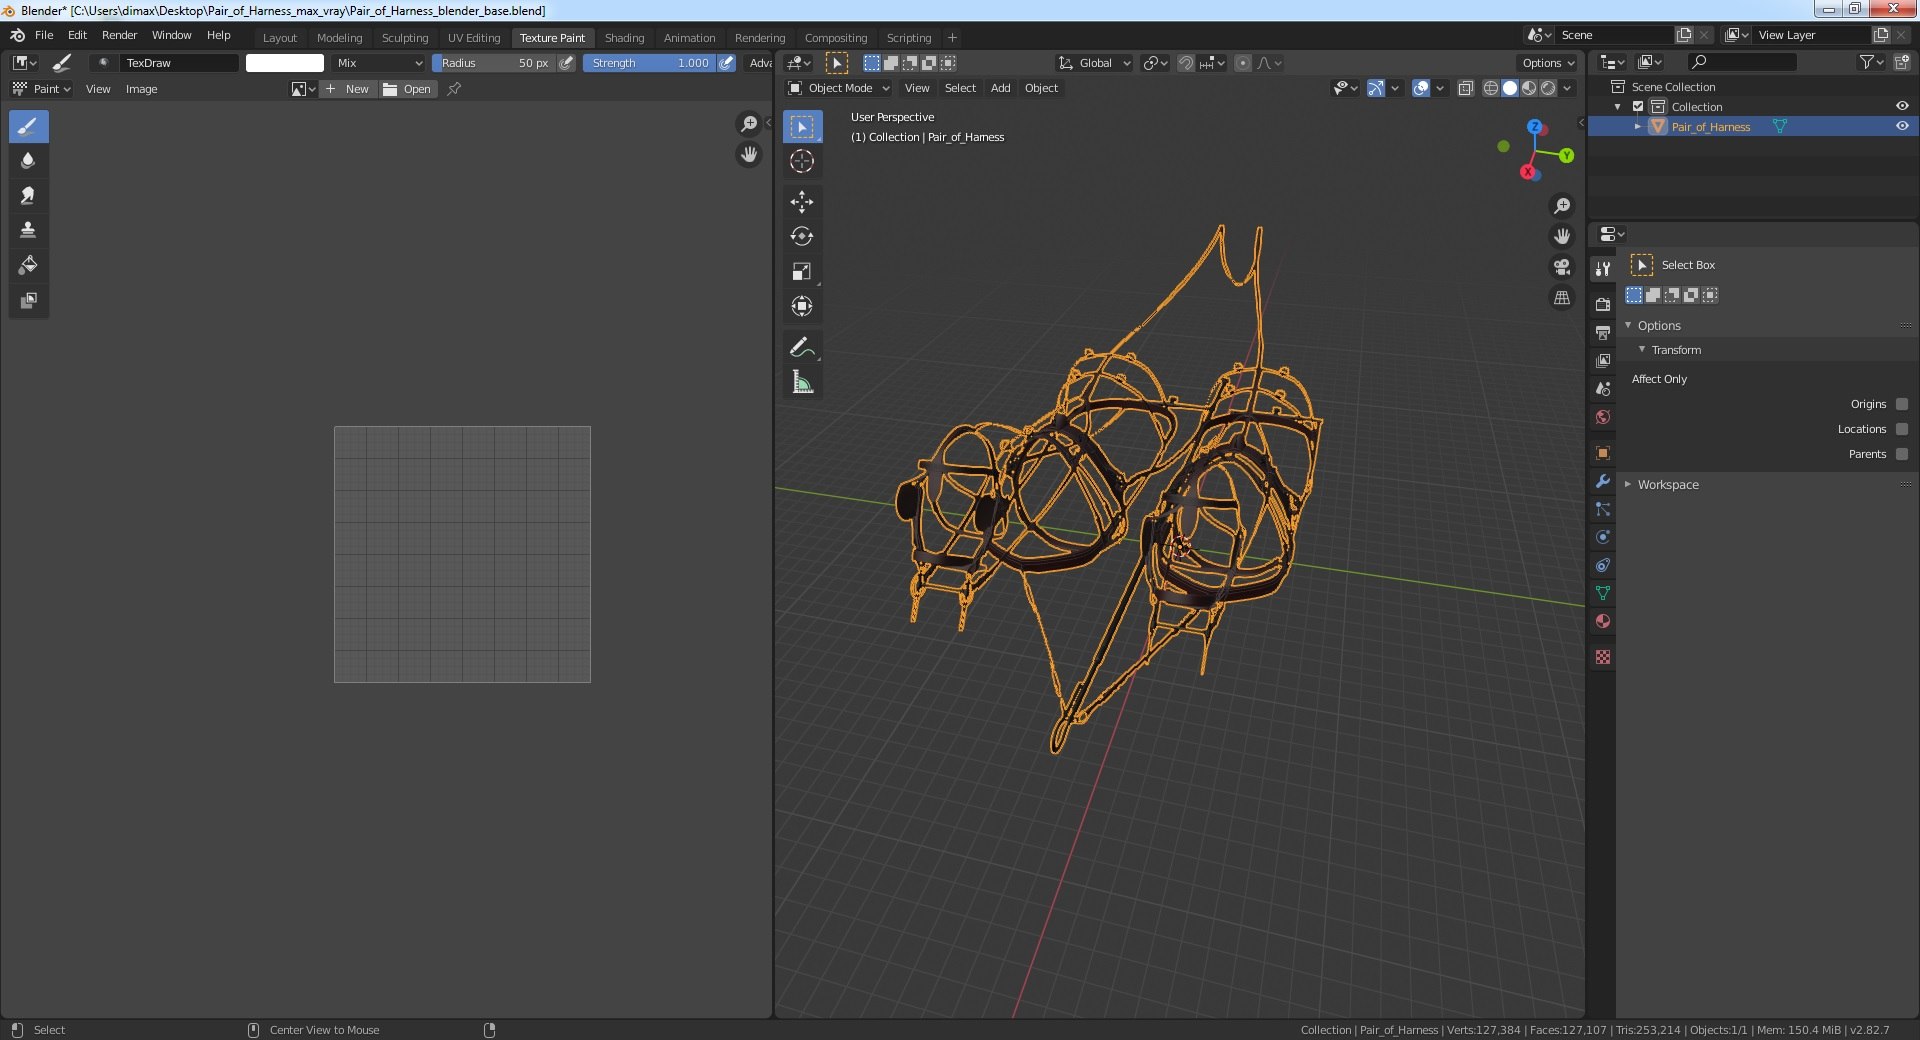Image resolution: width=1920 pixels, height=1040 pixels.
Task: Enable Affect Only Parents checkbox
Action: coord(1902,454)
